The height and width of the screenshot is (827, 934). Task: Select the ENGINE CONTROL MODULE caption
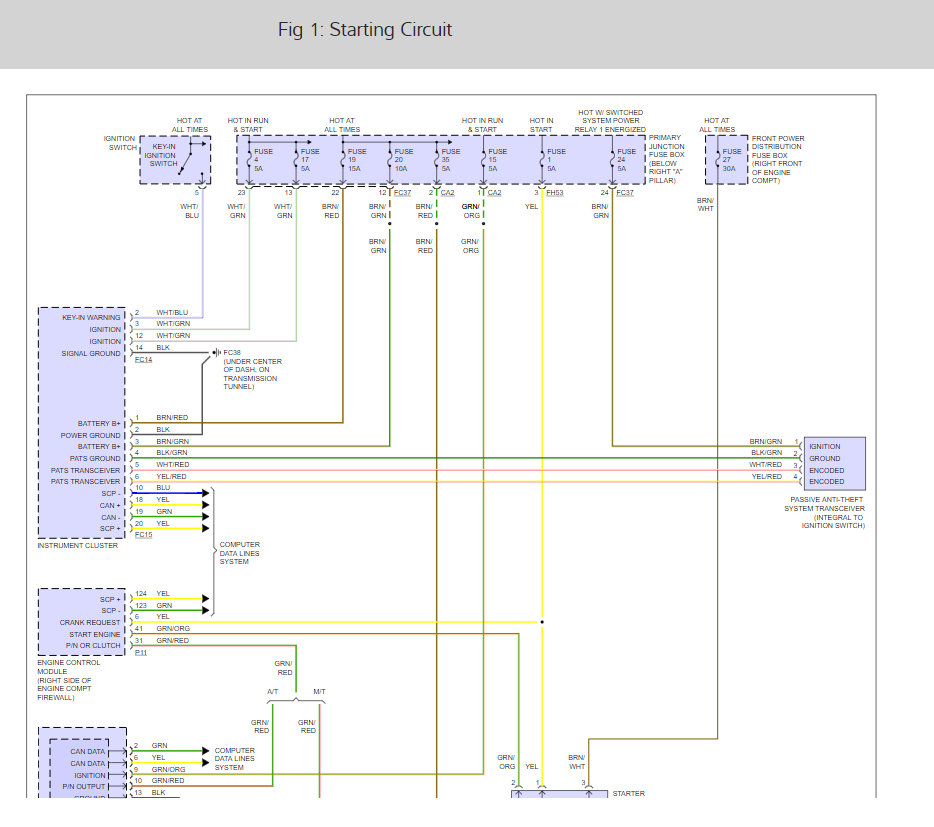pyautogui.click(x=69, y=680)
